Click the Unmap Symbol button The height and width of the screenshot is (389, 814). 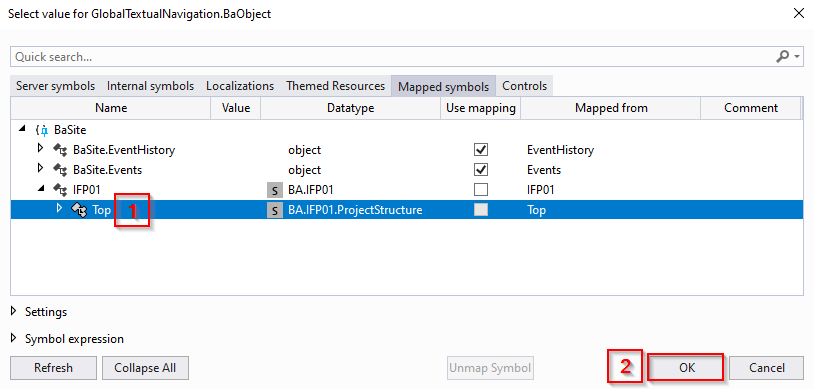point(490,368)
